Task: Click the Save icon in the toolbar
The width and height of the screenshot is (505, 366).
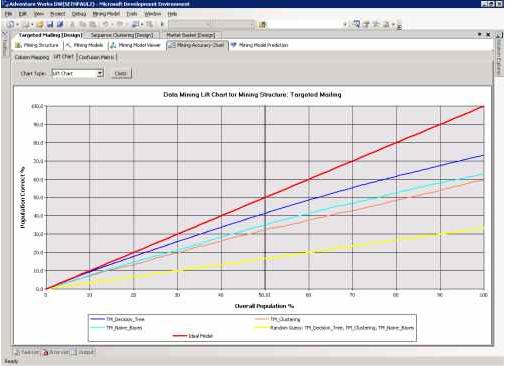Action: (x=50, y=24)
